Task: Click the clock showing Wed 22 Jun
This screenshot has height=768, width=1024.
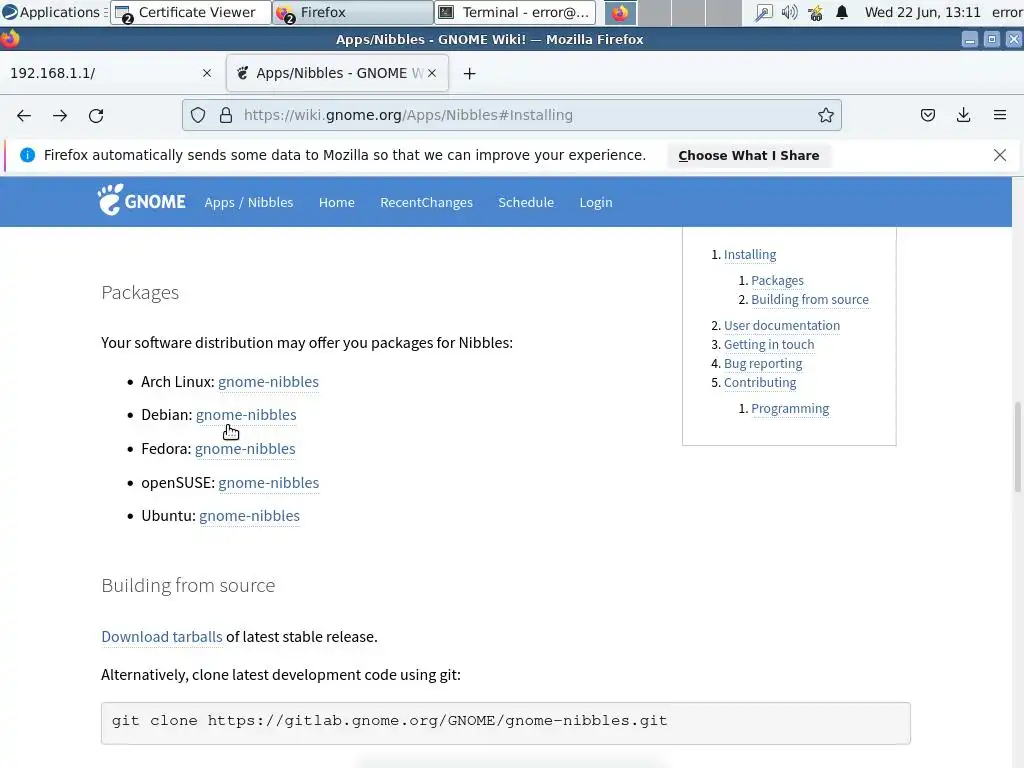Action: click(x=922, y=12)
